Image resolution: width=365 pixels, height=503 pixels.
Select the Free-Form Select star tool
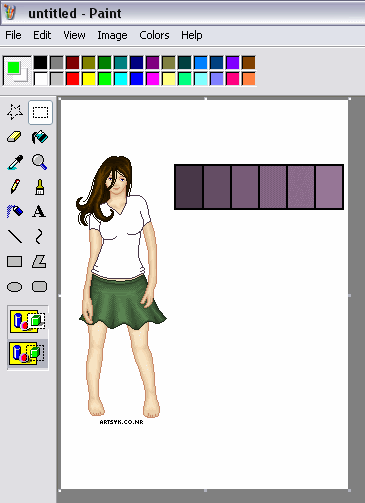coord(15,112)
